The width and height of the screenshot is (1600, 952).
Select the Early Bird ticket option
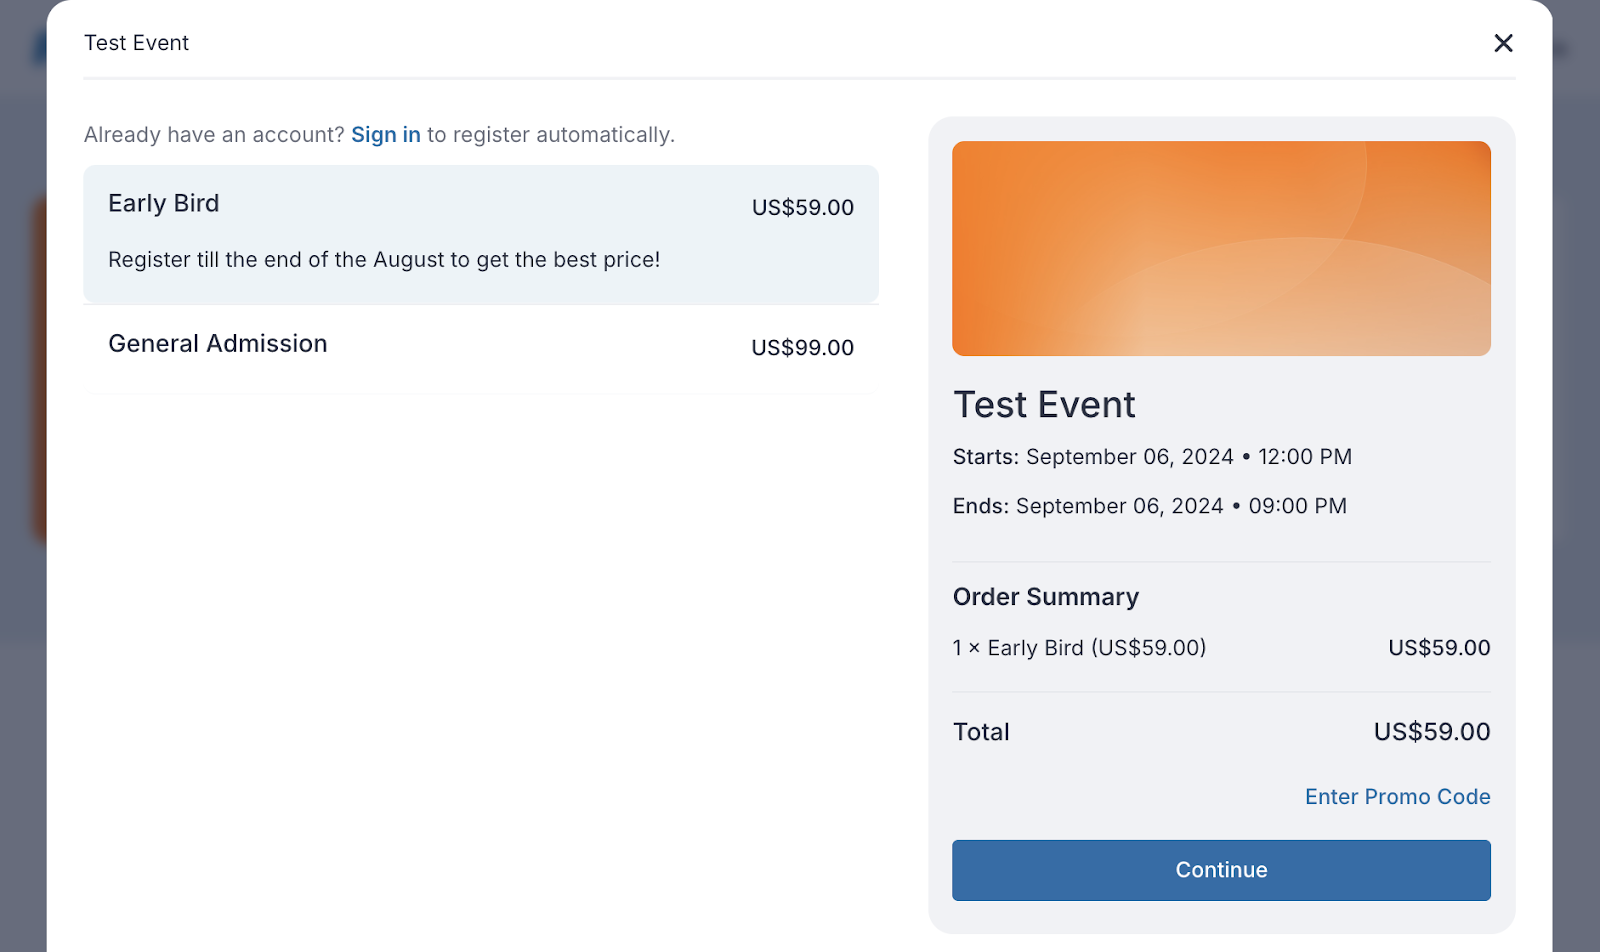480,233
